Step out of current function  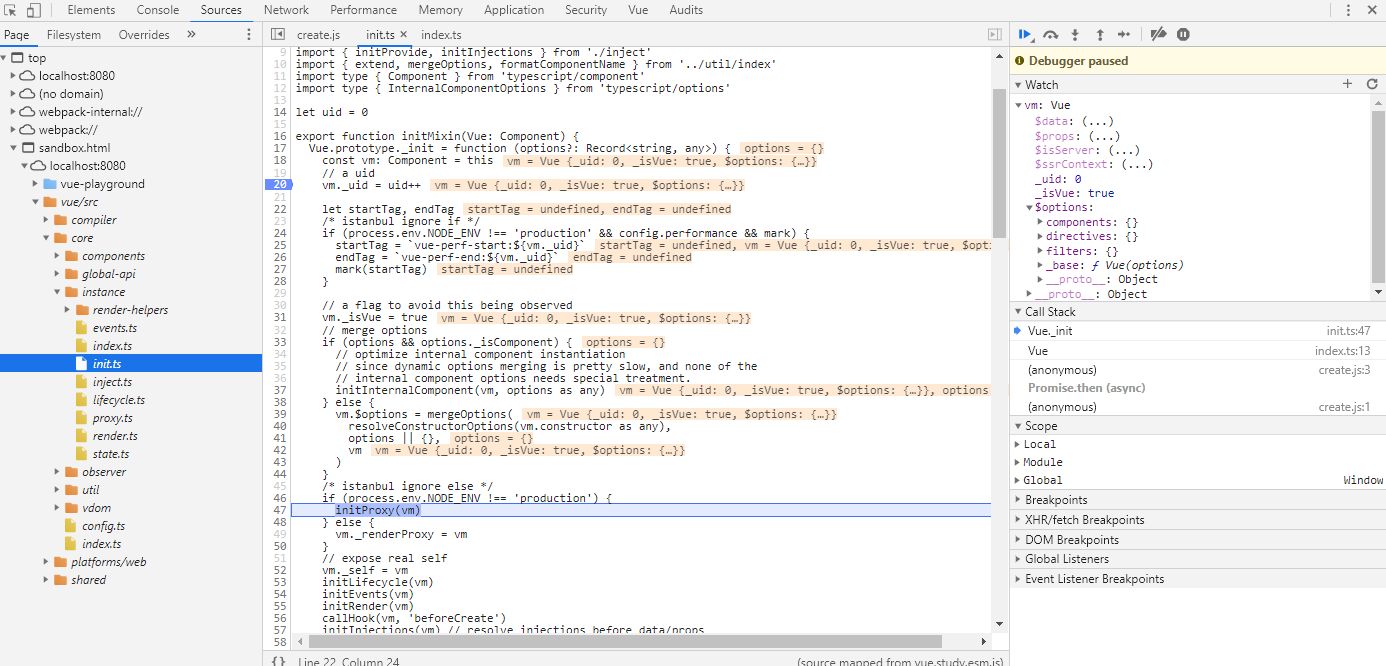point(1100,34)
